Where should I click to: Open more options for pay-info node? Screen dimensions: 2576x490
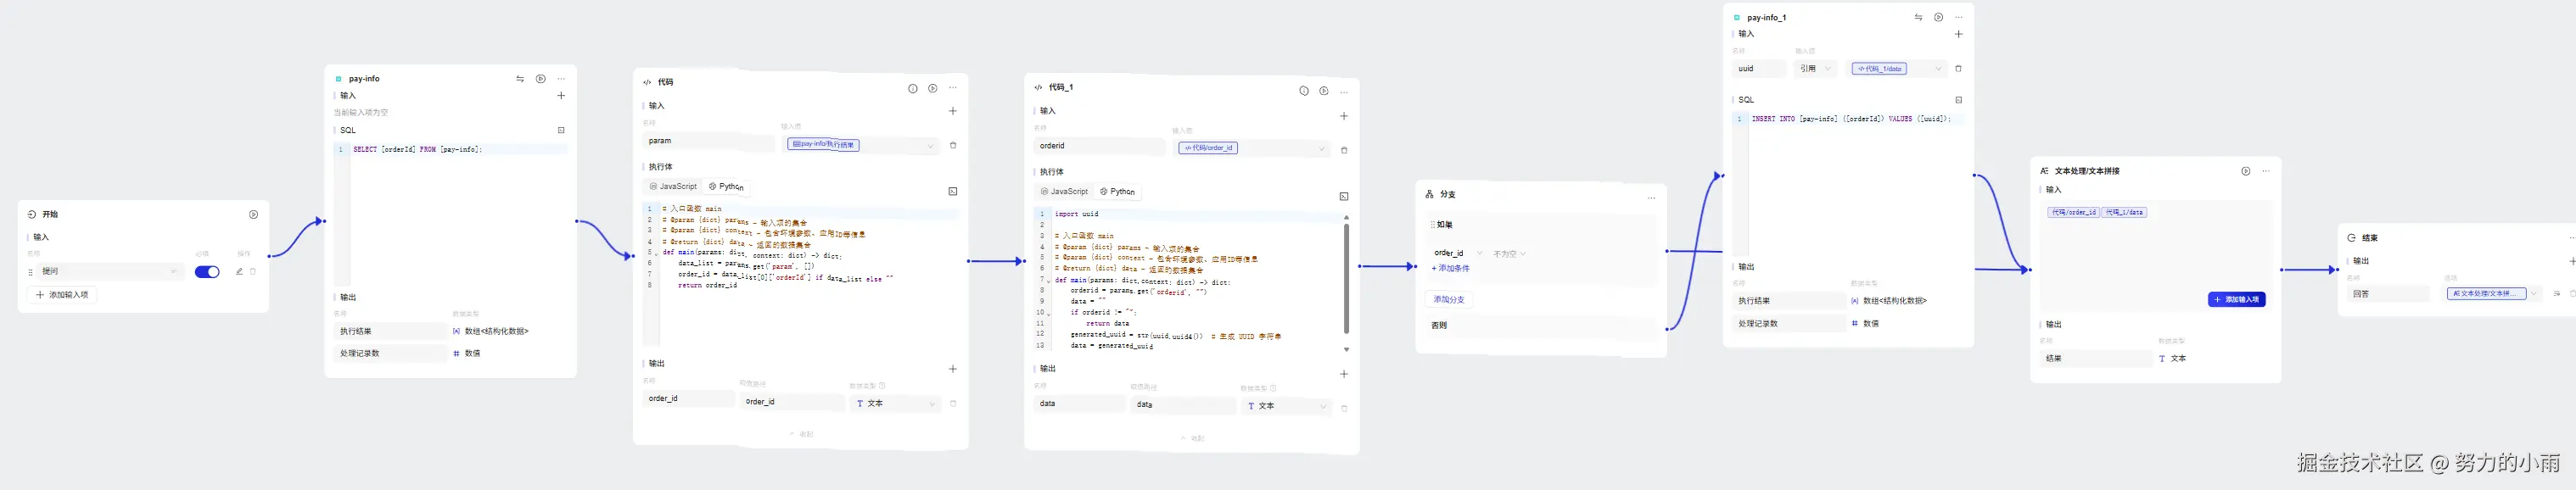pos(561,78)
